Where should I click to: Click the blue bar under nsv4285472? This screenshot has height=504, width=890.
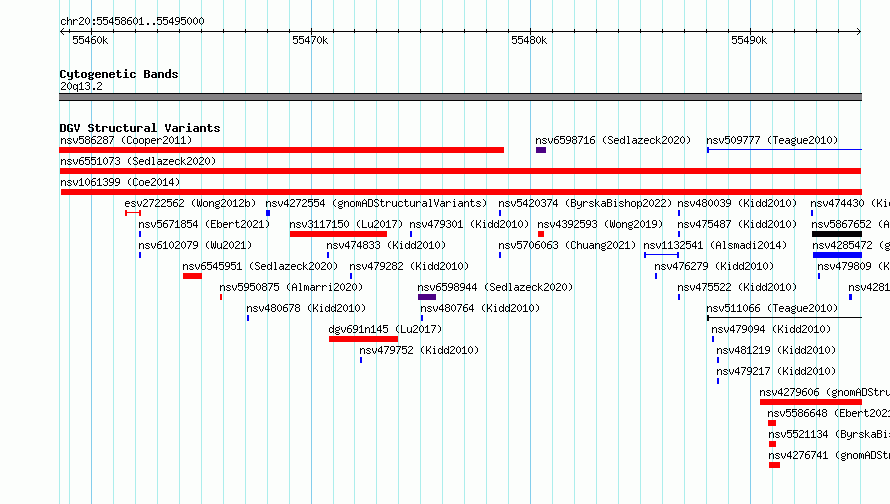click(837, 255)
